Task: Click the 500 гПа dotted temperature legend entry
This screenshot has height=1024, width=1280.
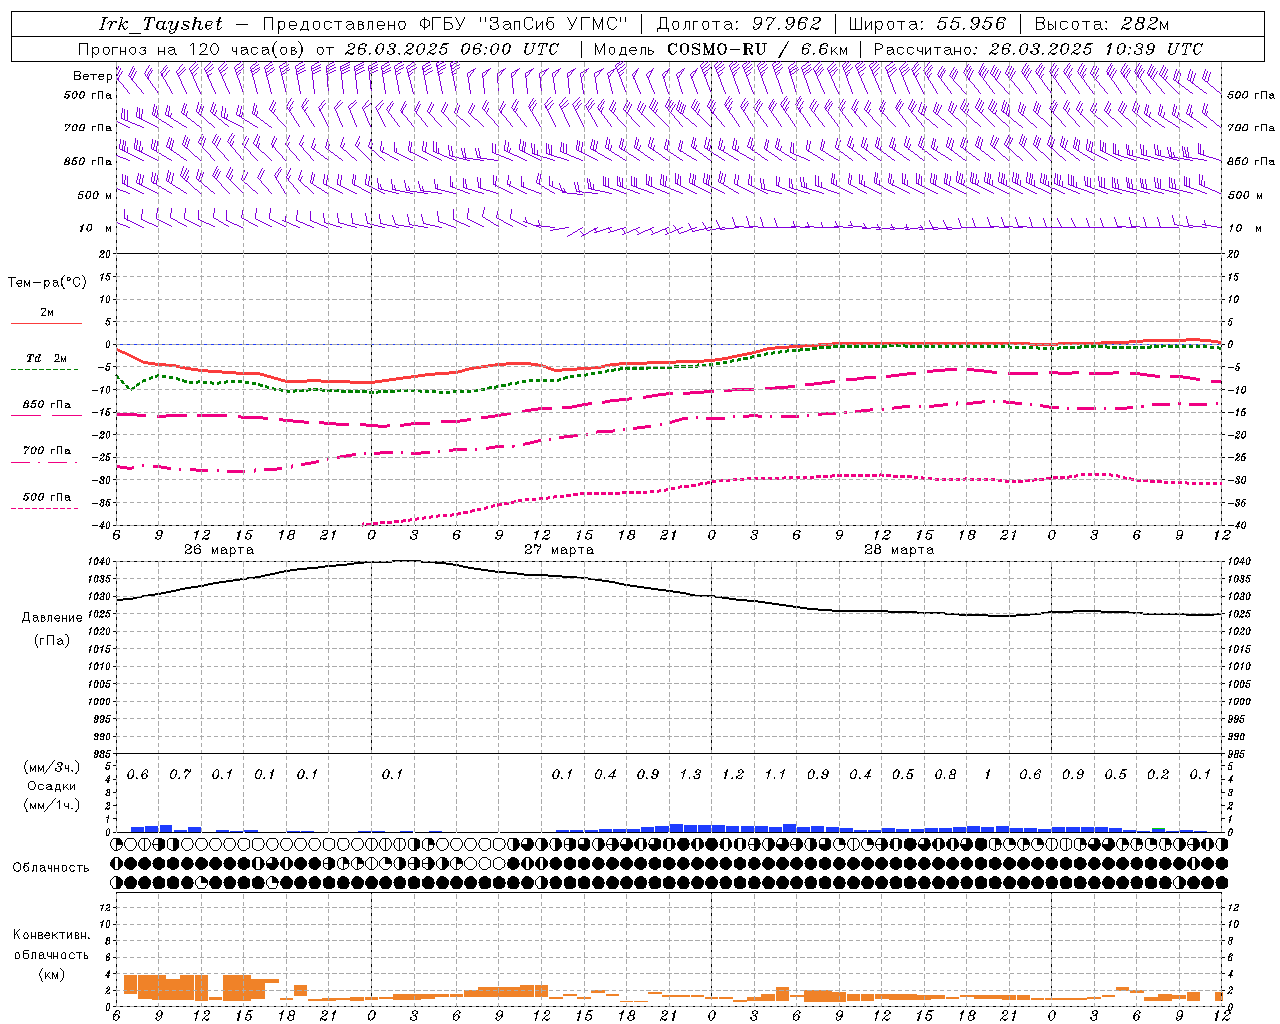Action: [x=46, y=497]
